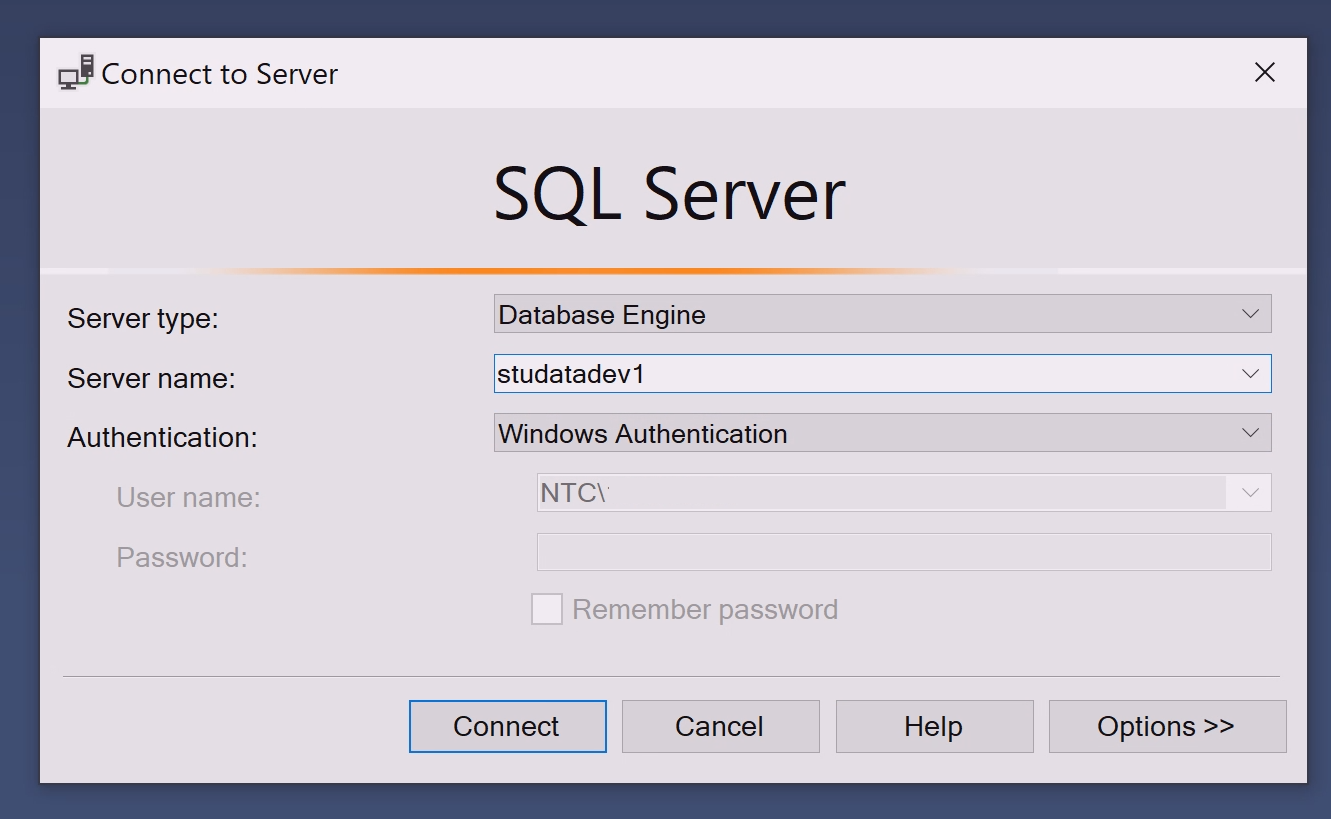Viewport: 1331px width, 819px height.
Task: Click the Cancel button
Action: click(x=720, y=726)
